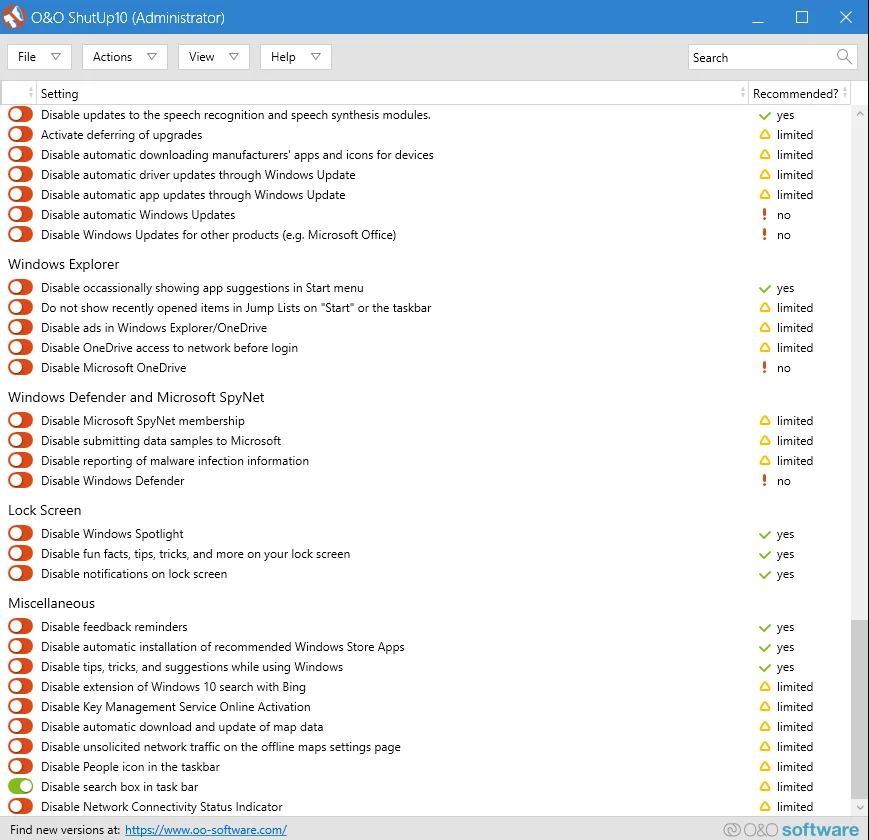The width and height of the screenshot is (869, 840).
Task: Click the red exclamation icon for Windows Updates for other products
Action: coord(764,234)
